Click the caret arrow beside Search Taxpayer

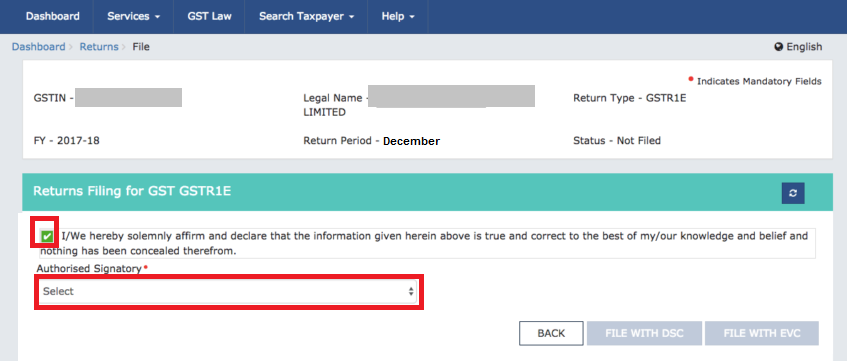pos(352,17)
